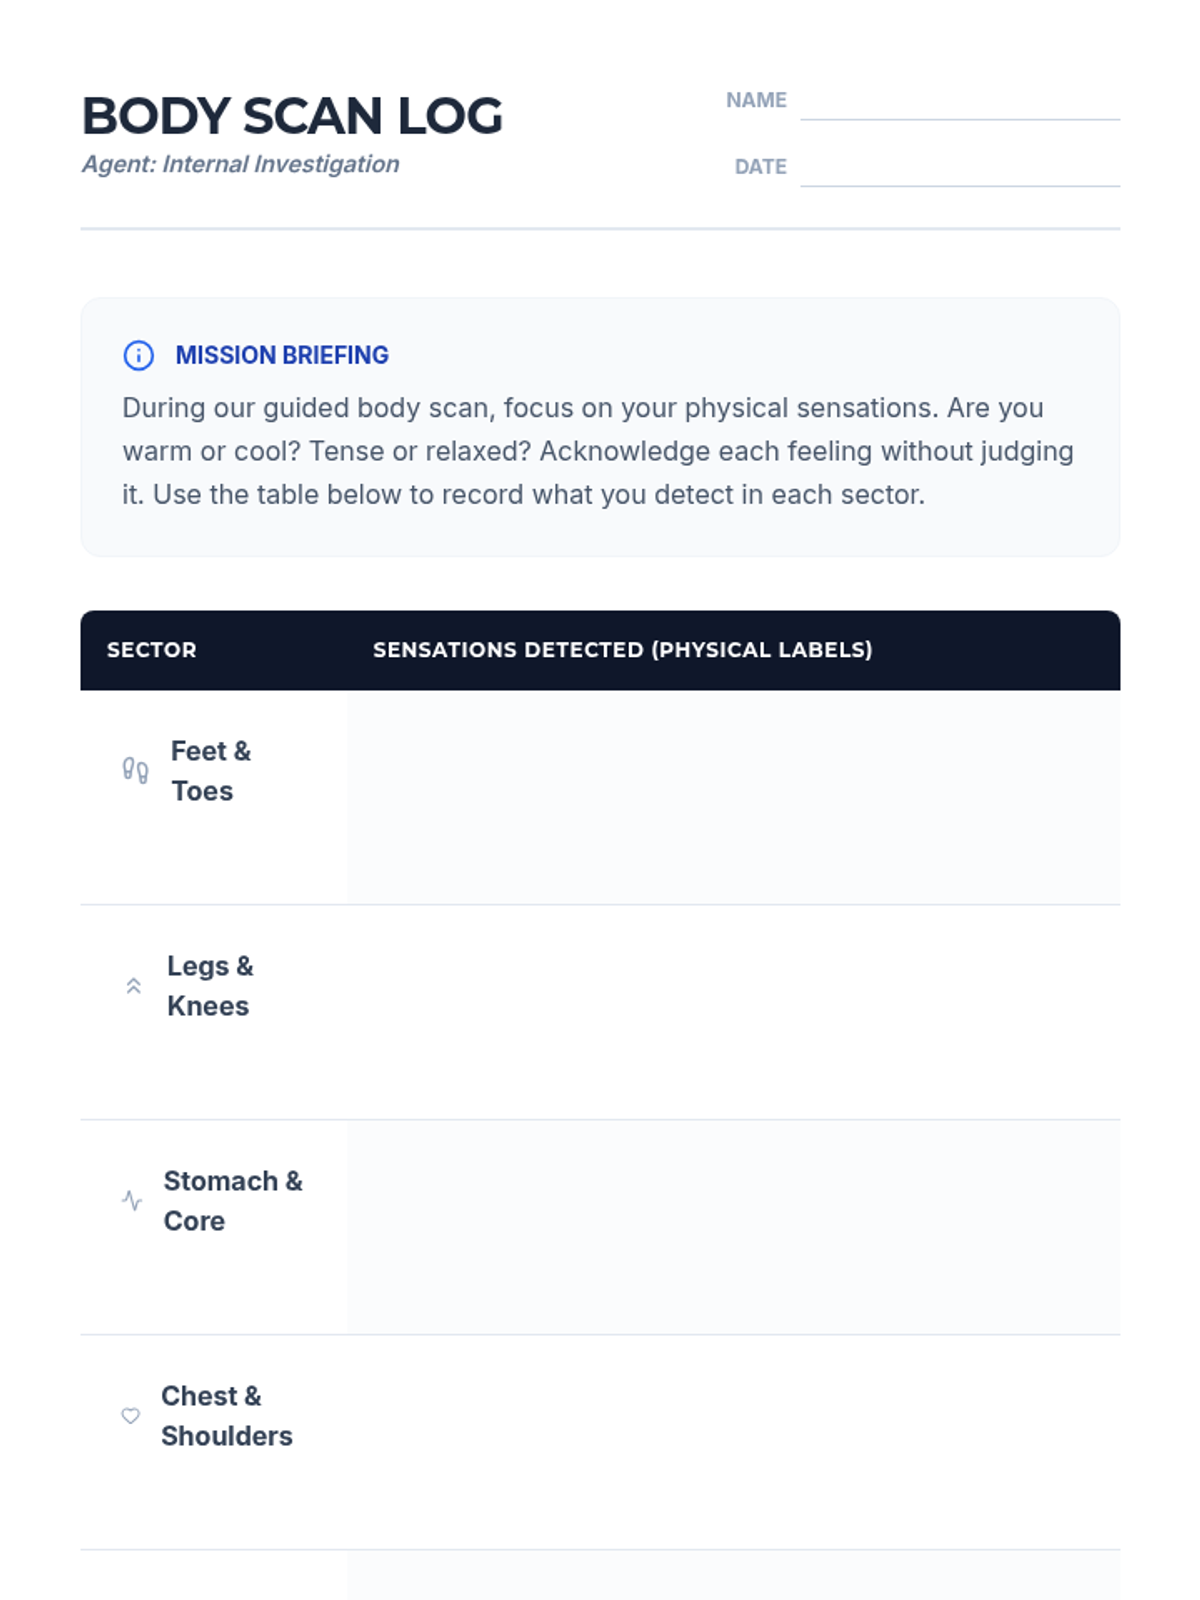Click the Feet & Toes sector label
This screenshot has width=1200, height=1600.
coord(210,771)
